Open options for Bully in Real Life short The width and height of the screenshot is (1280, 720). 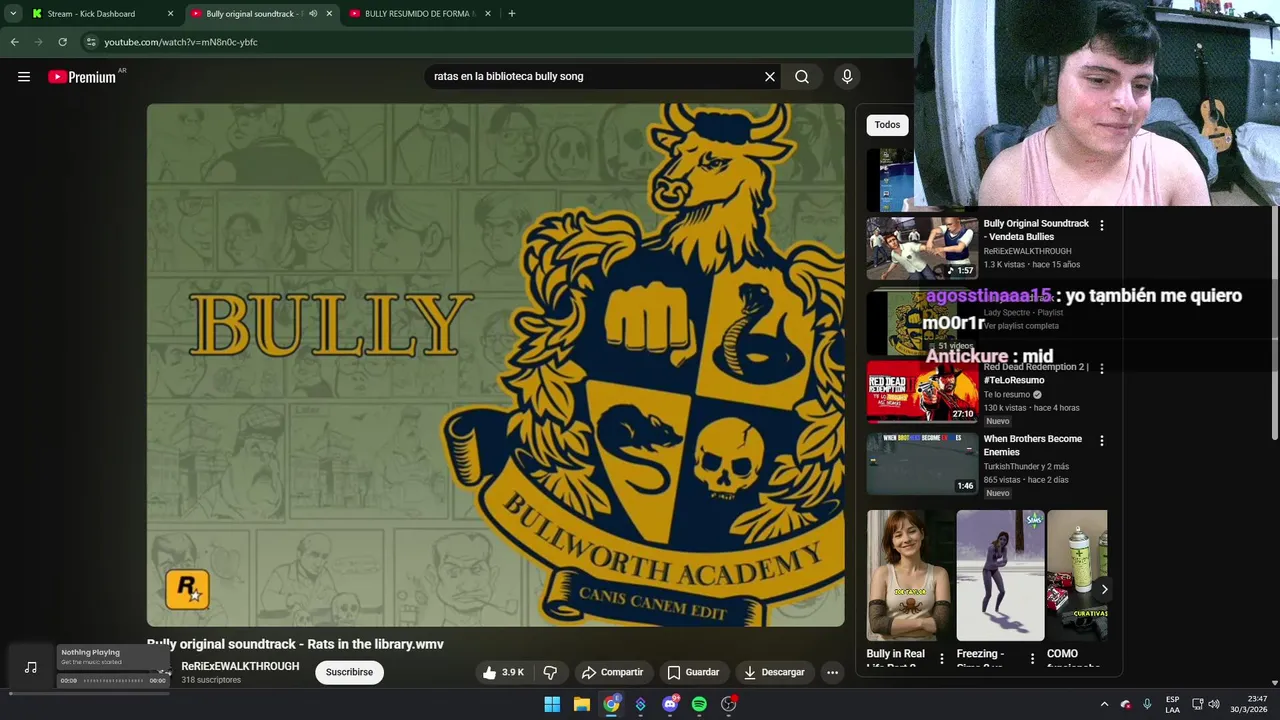(x=941, y=658)
